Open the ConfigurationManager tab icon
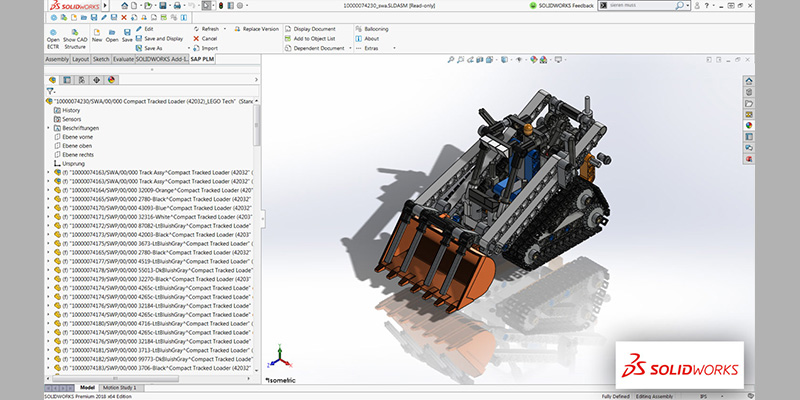 click(x=82, y=80)
